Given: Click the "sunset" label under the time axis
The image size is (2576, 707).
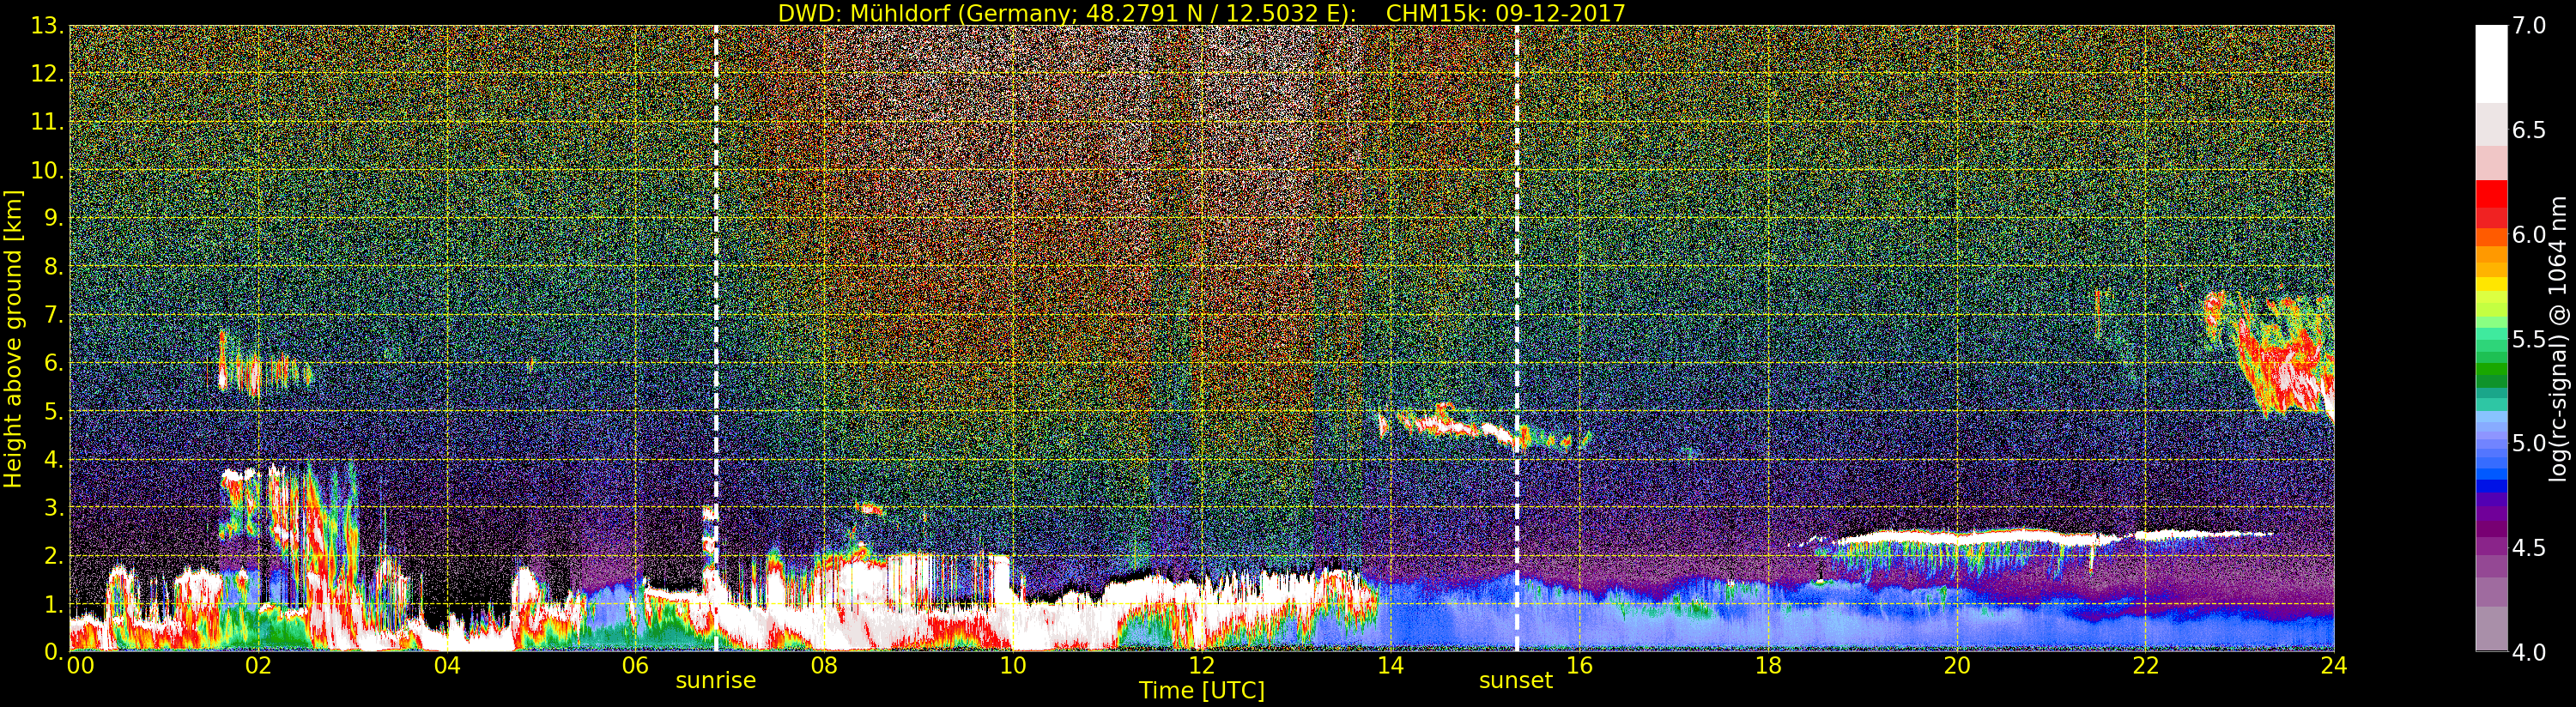Looking at the screenshot, I should click(1516, 681).
